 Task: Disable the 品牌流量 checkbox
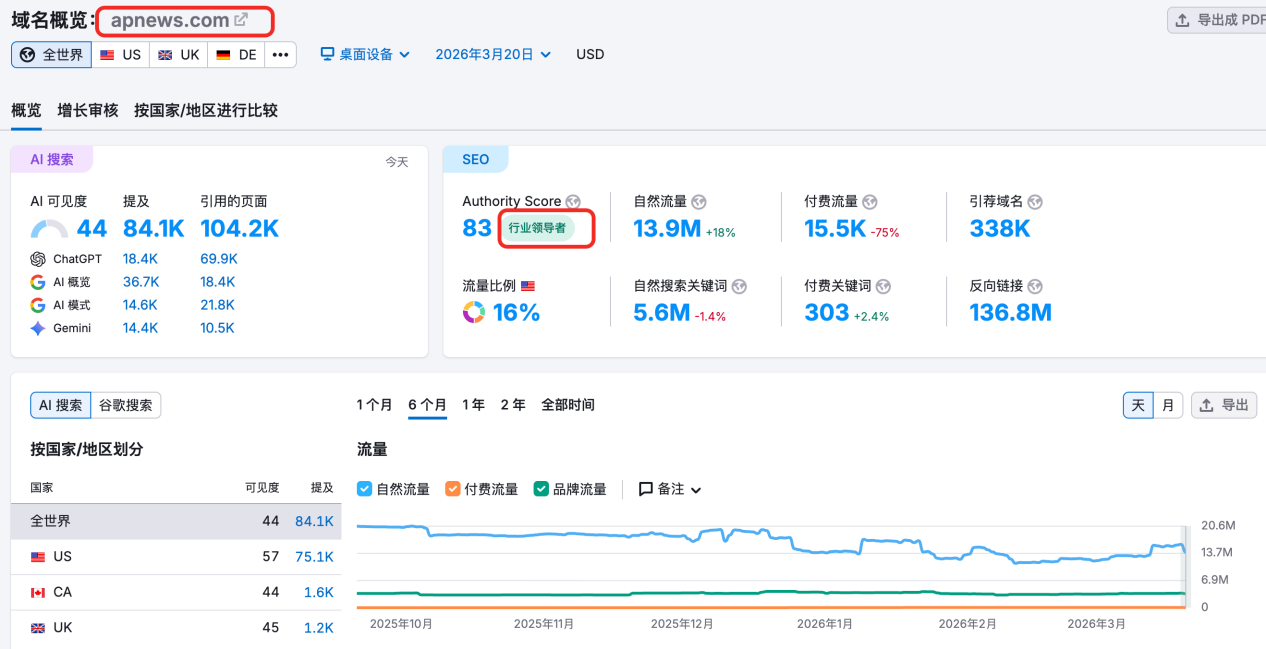click(x=541, y=489)
